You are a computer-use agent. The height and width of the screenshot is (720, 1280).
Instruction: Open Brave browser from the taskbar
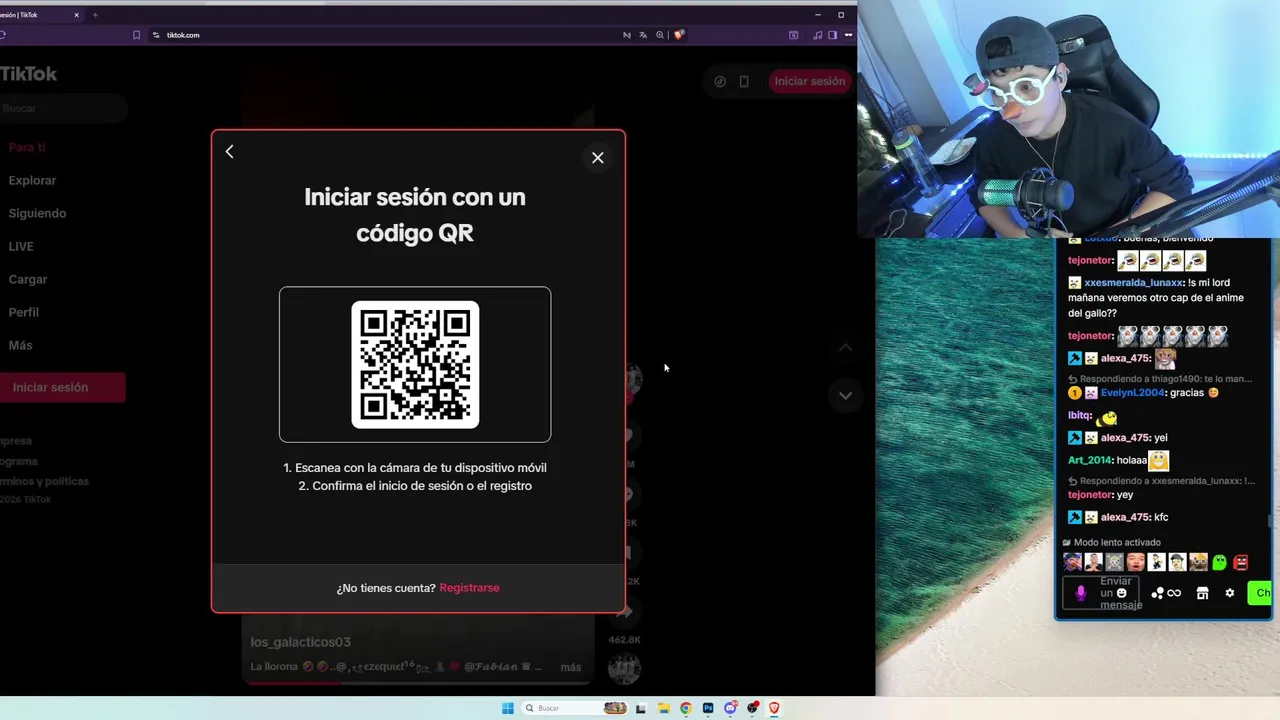tap(774, 708)
